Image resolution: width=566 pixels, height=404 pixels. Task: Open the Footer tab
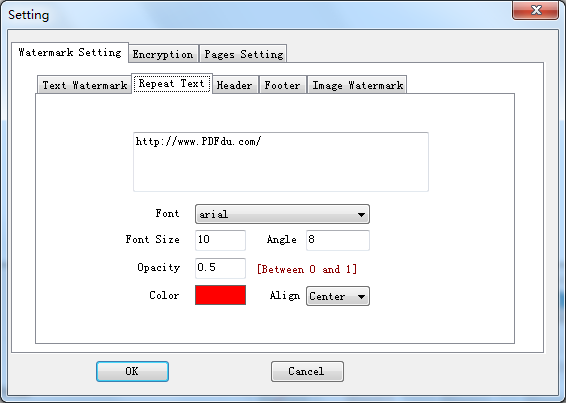(283, 86)
